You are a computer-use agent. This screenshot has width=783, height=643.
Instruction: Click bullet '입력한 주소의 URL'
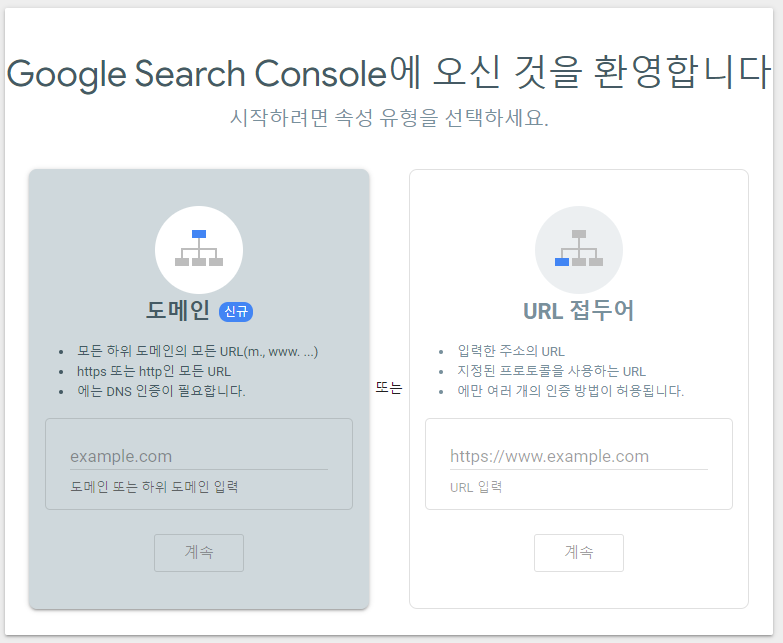click(511, 351)
